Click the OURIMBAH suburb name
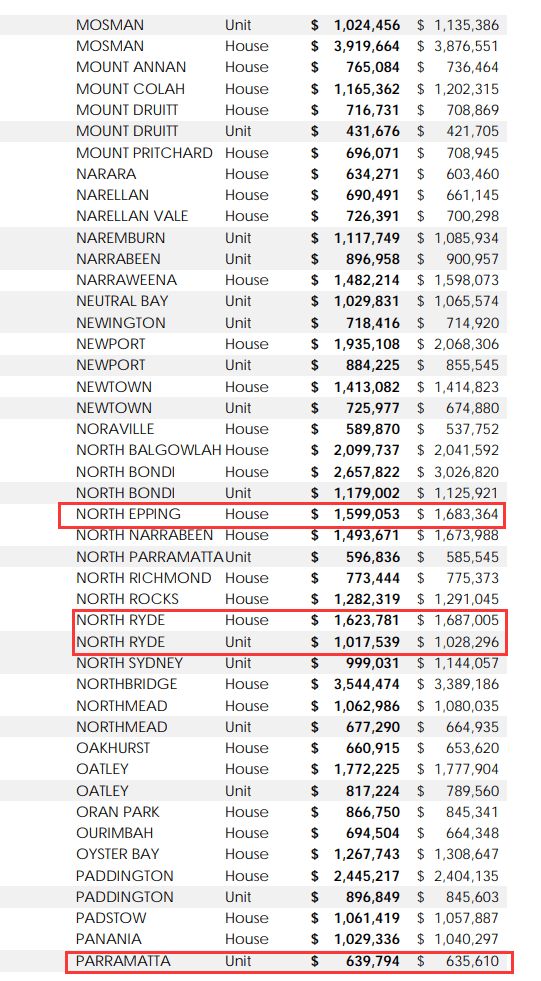The width and height of the screenshot is (541, 981). [x=114, y=833]
